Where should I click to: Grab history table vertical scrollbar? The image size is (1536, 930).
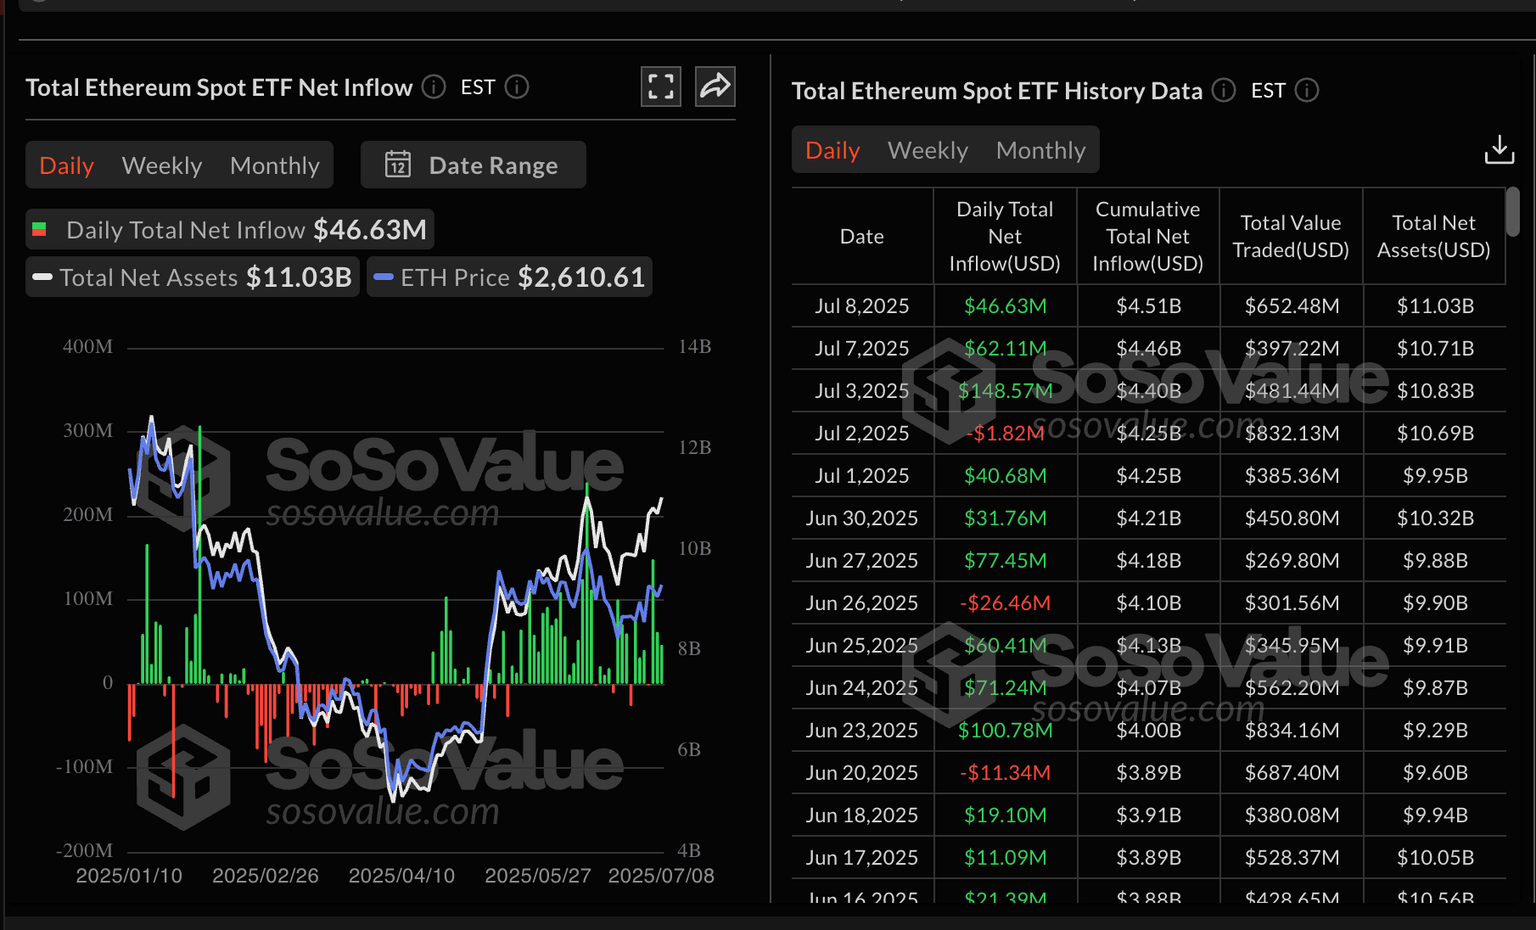(x=1513, y=212)
